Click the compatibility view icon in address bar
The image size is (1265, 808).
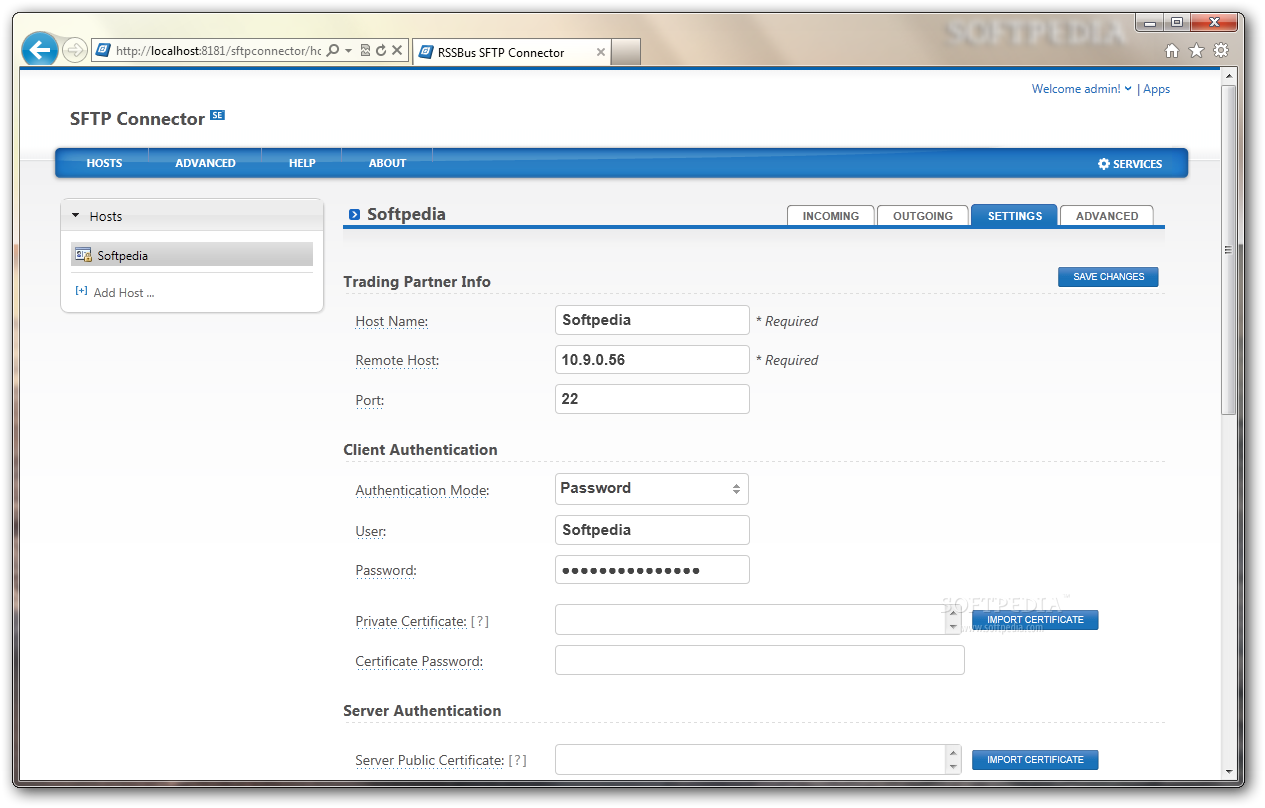(365, 50)
